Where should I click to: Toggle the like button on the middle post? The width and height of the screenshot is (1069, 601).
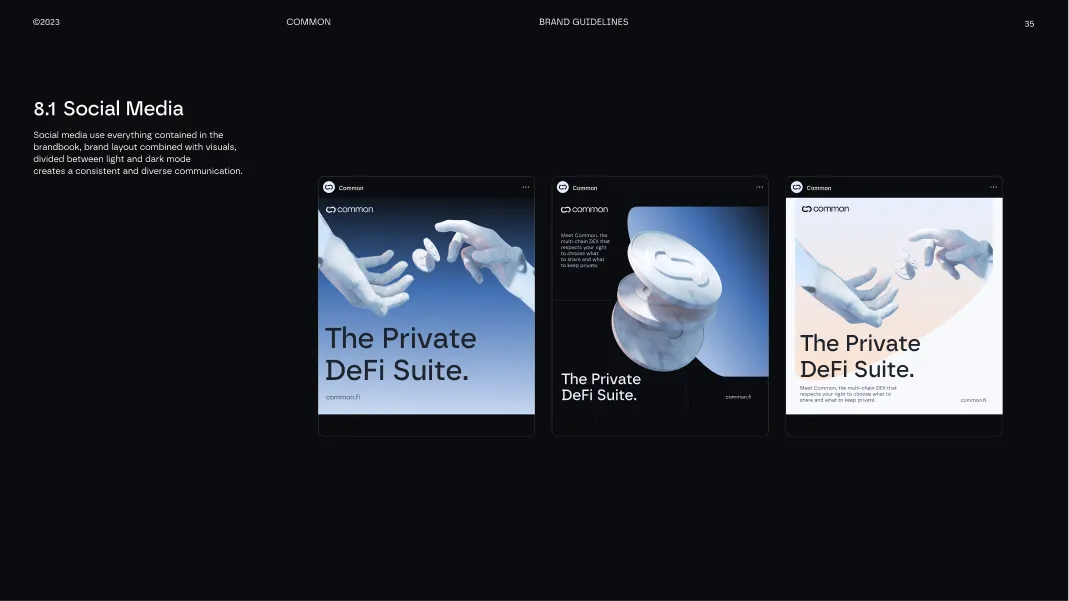(x=563, y=423)
